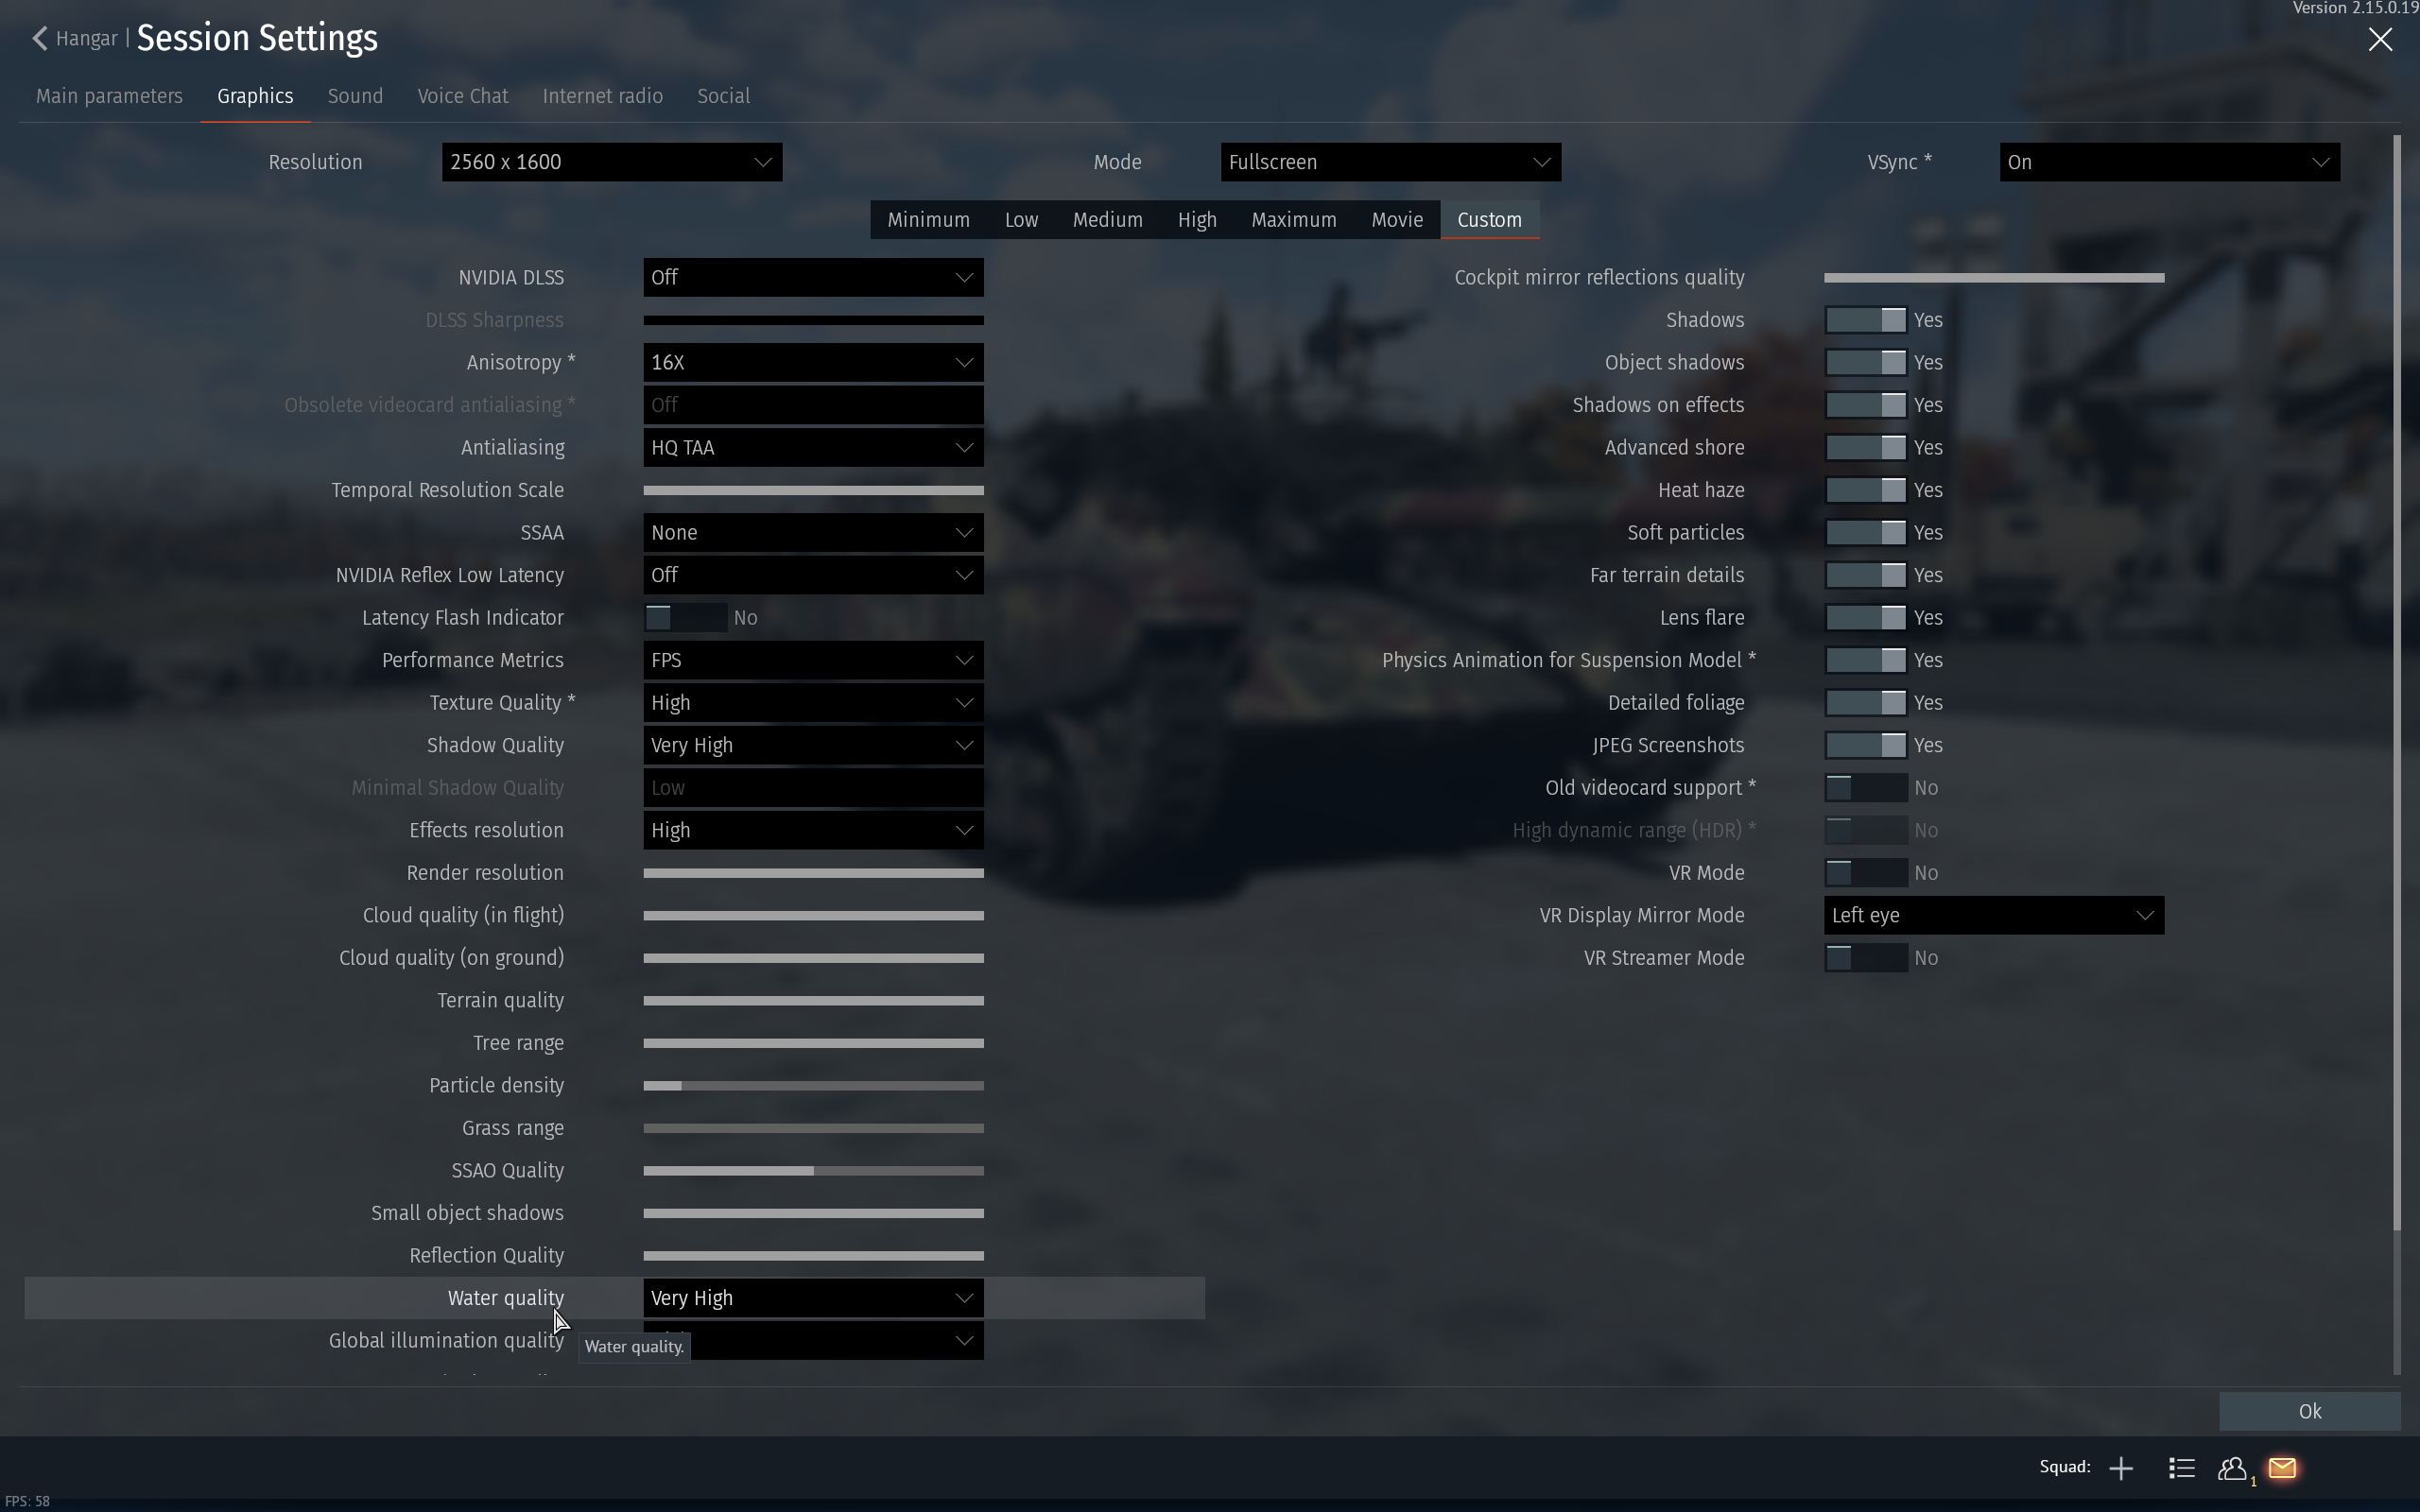Expand the SSAA dropdown
Image resolution: width=2420 pixels, height=1512 pixels.
click(813, 532)
